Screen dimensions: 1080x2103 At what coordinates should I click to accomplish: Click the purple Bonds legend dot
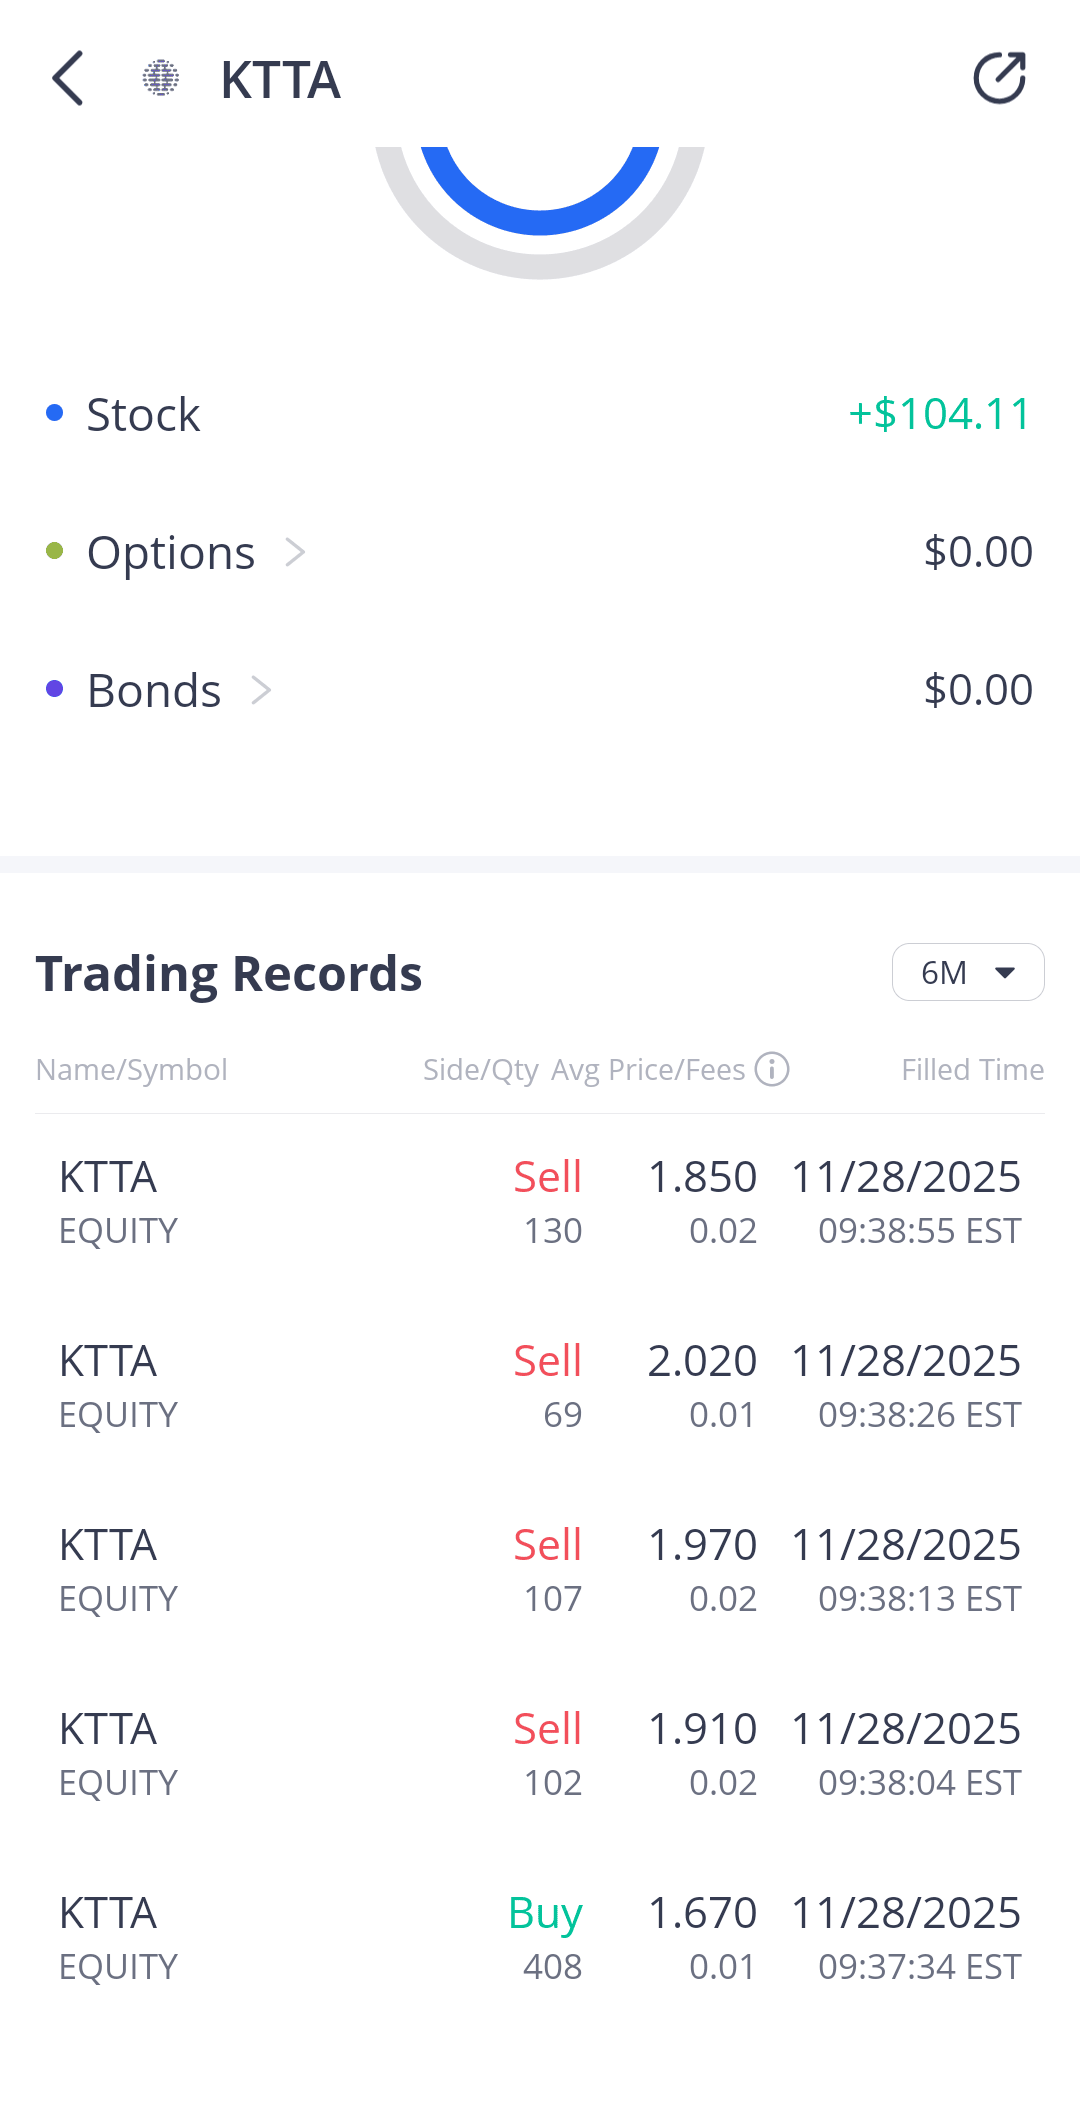pos(55,689)
